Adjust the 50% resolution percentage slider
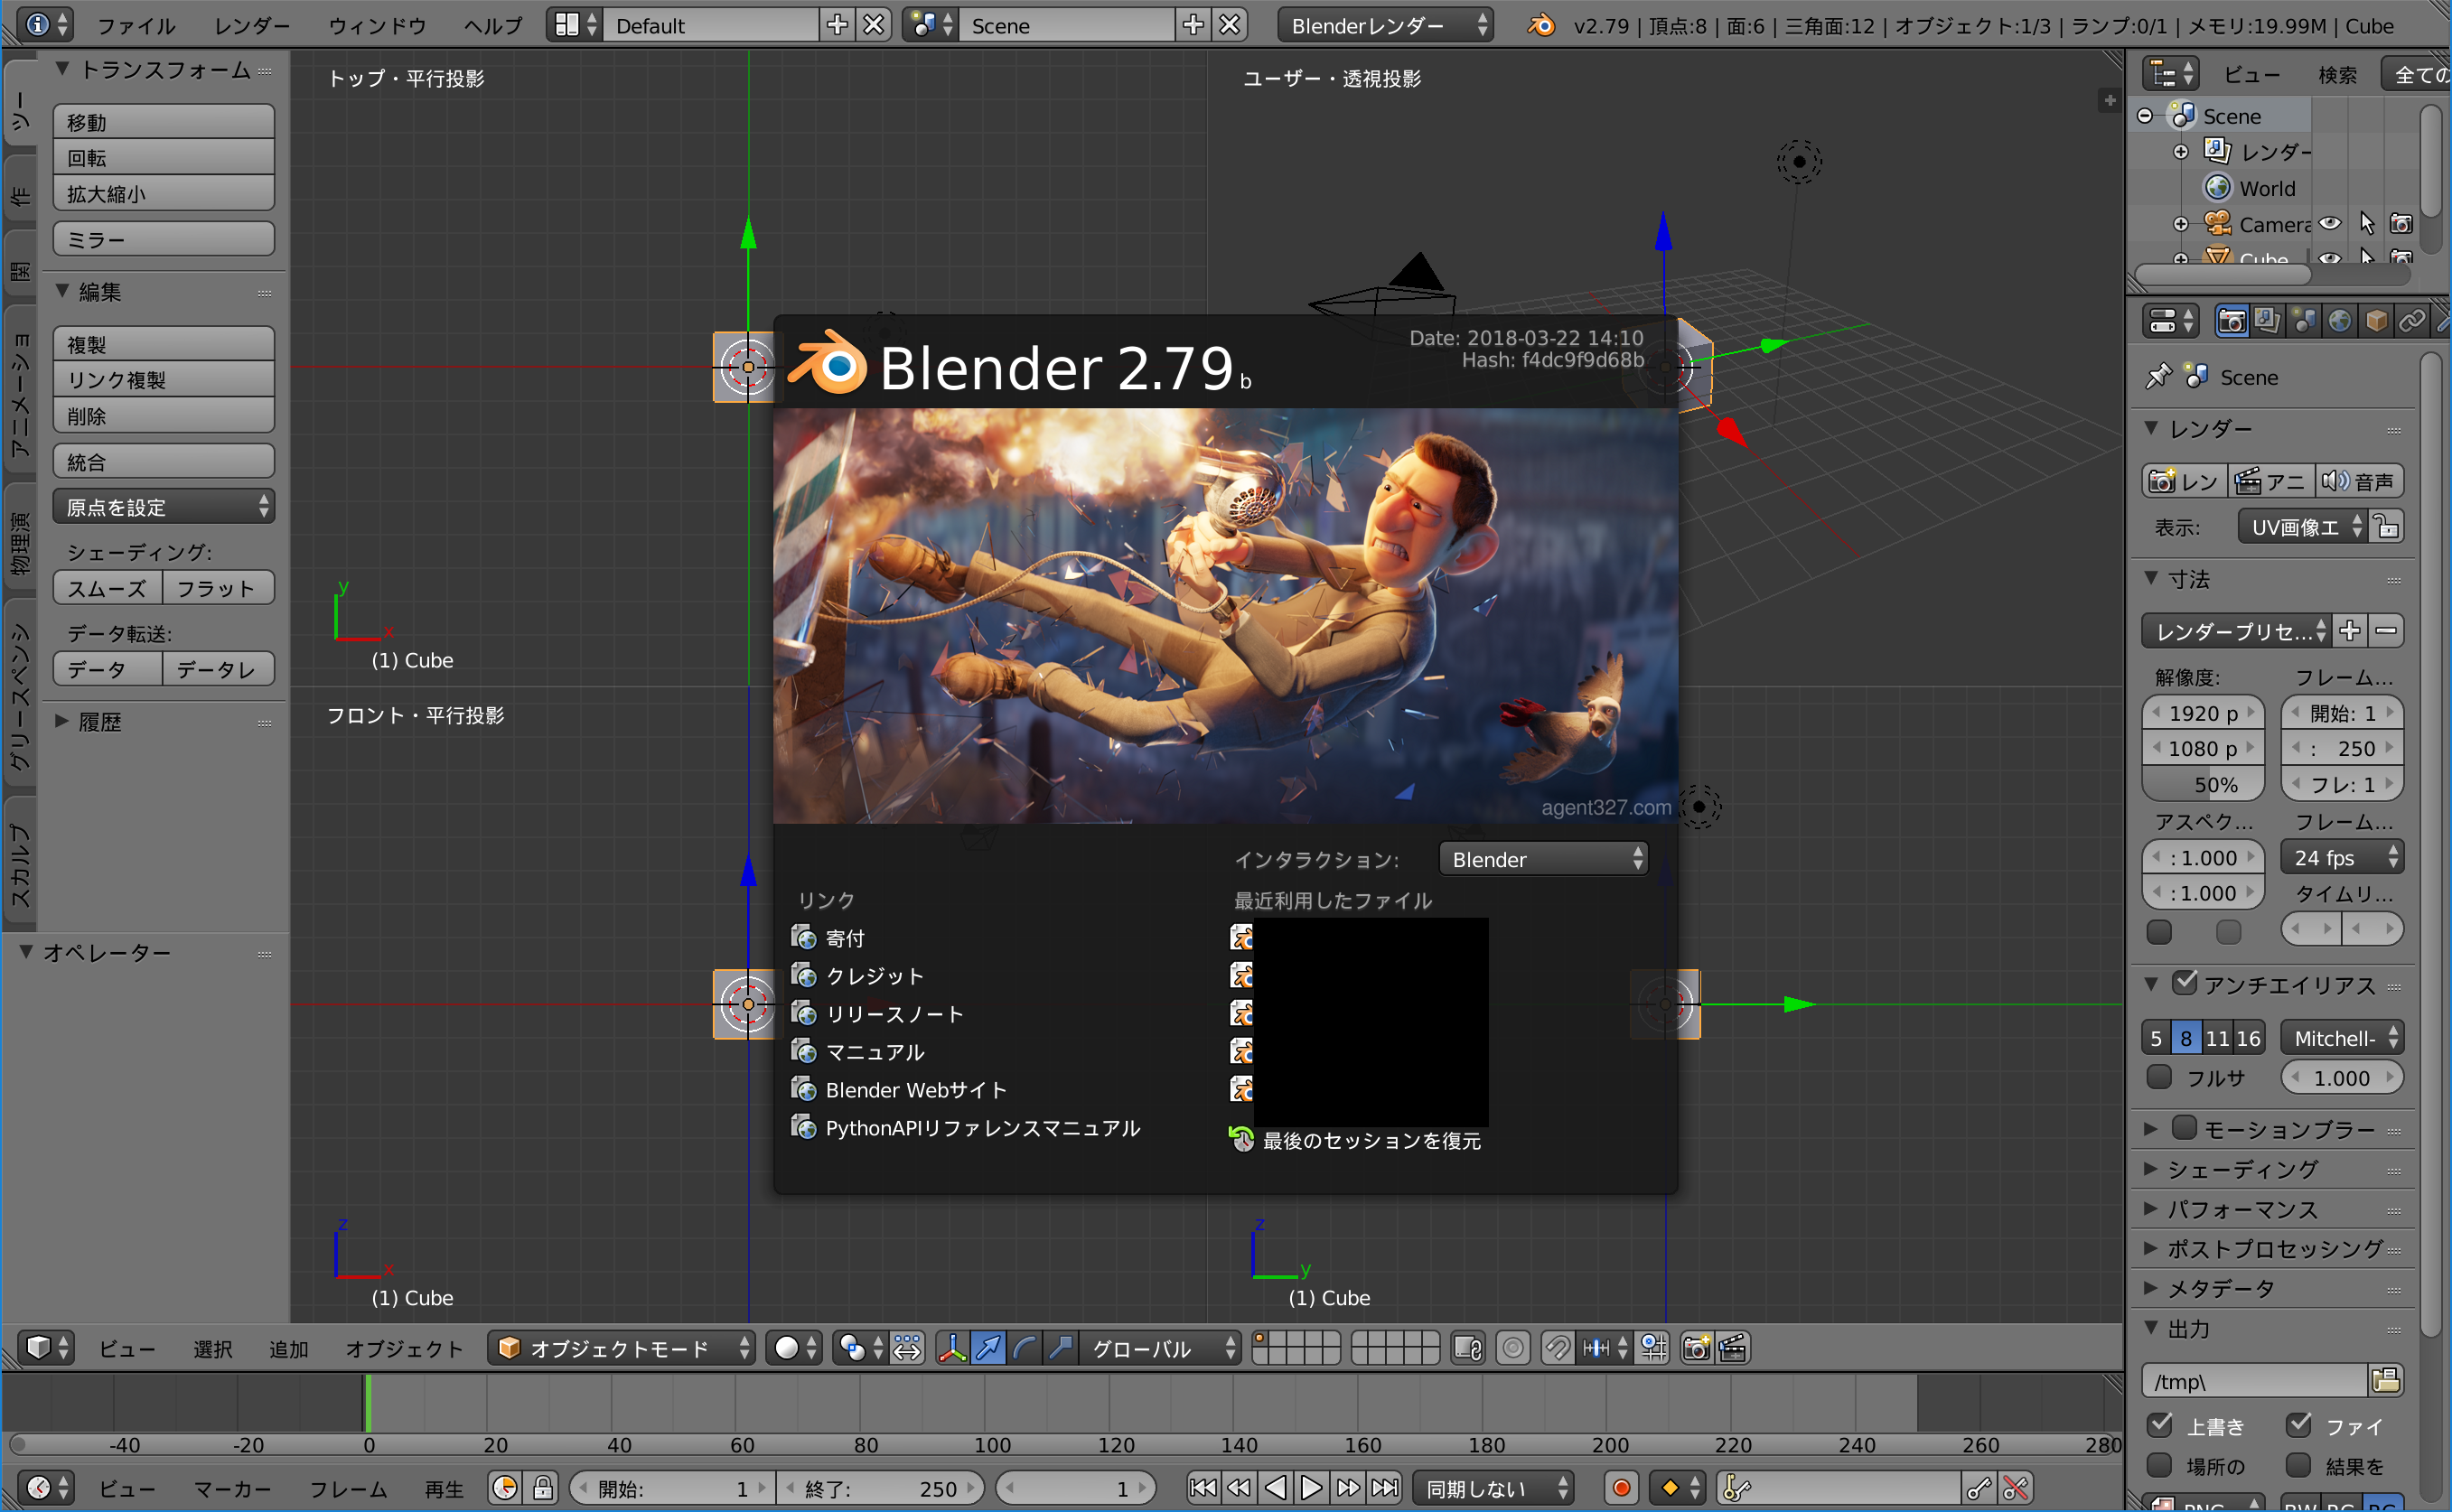This screenshot has height=1512, width=2452. coord(2203,785)
